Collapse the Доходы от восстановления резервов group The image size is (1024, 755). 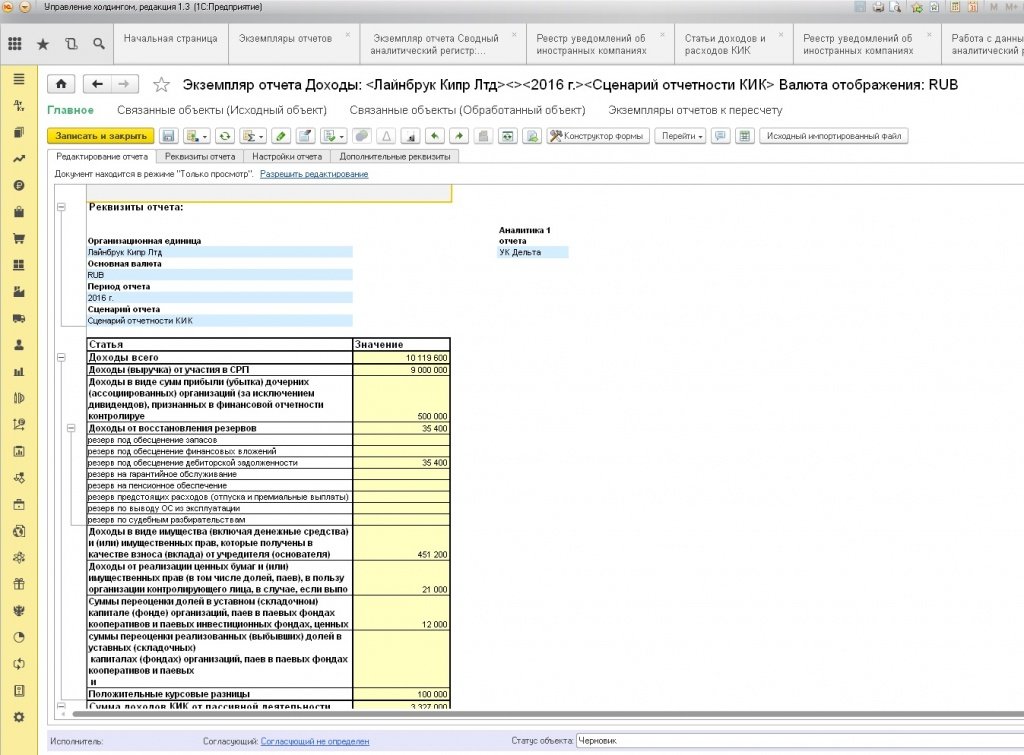coord(71,428)
